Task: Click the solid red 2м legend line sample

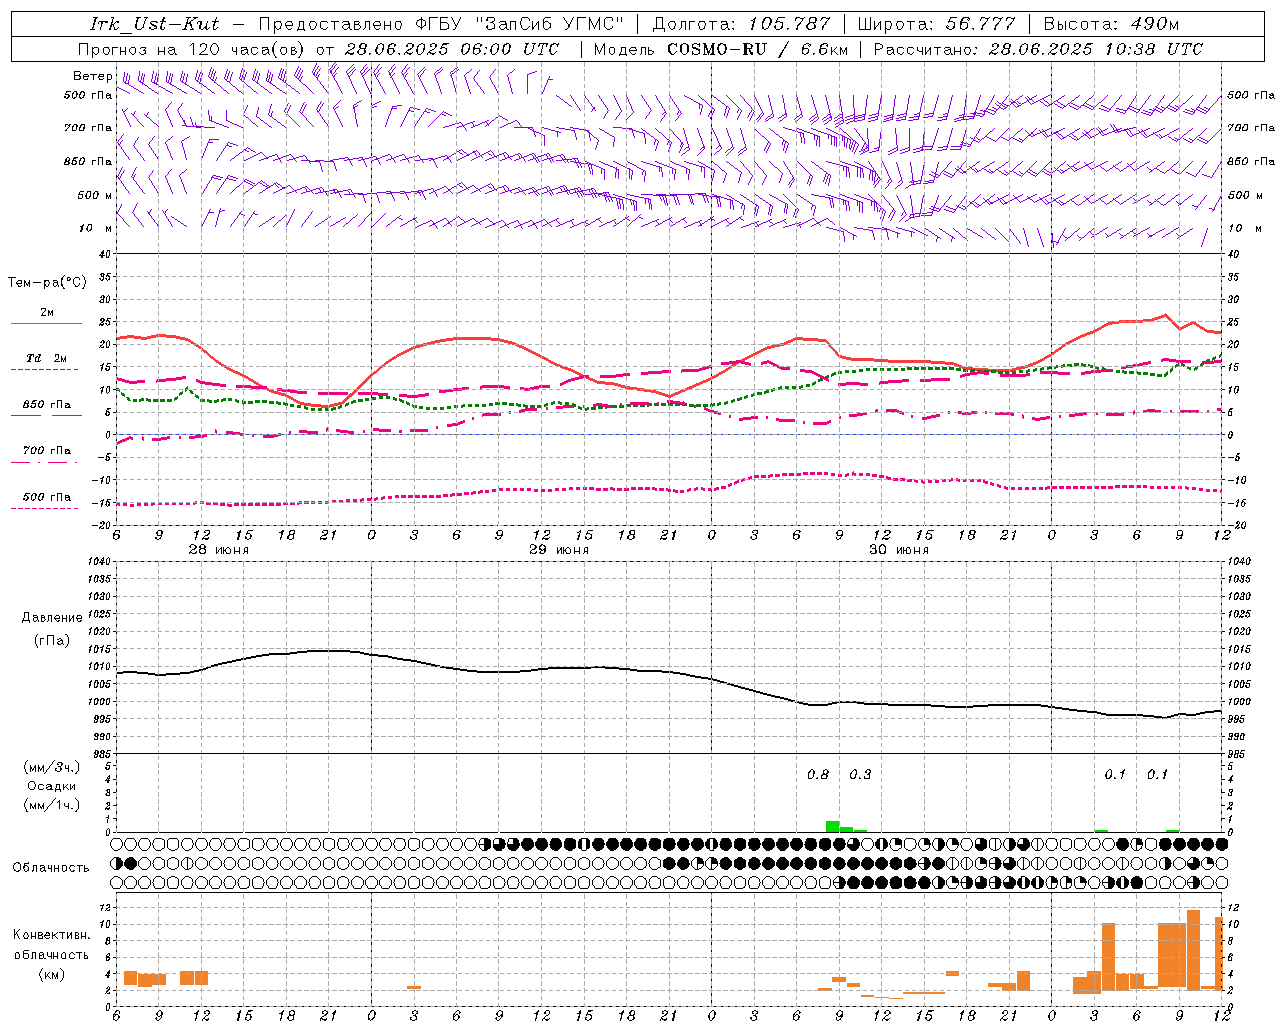Action: pos(46,323)
